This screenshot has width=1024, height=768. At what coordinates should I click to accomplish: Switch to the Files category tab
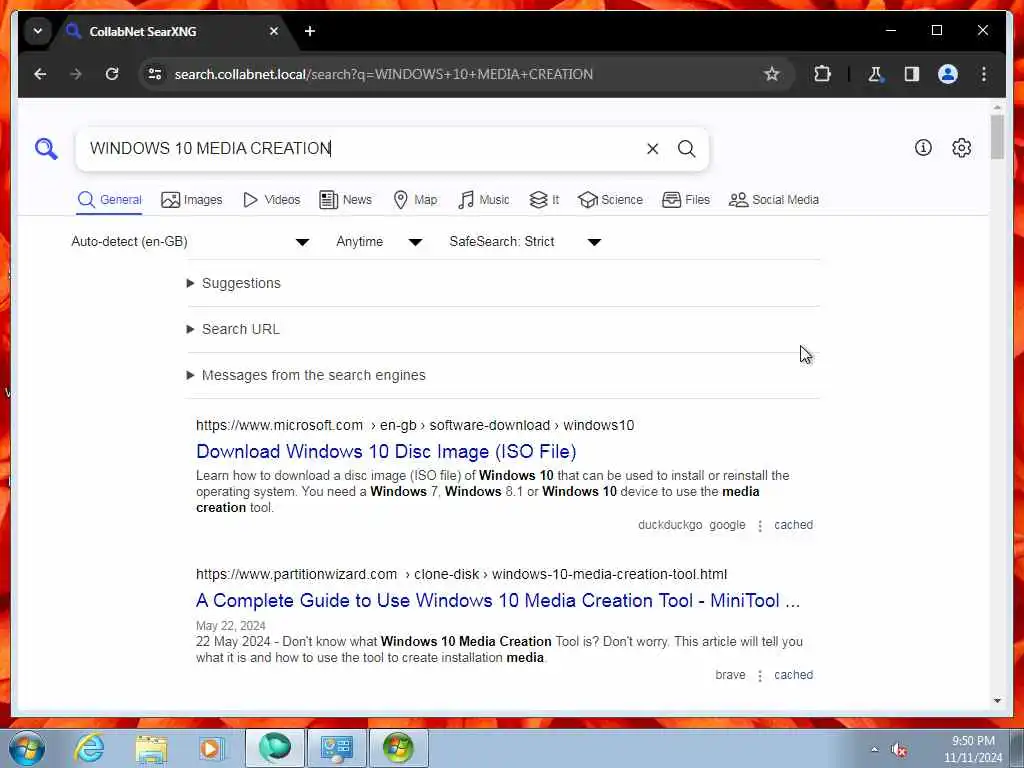[686, 200]
